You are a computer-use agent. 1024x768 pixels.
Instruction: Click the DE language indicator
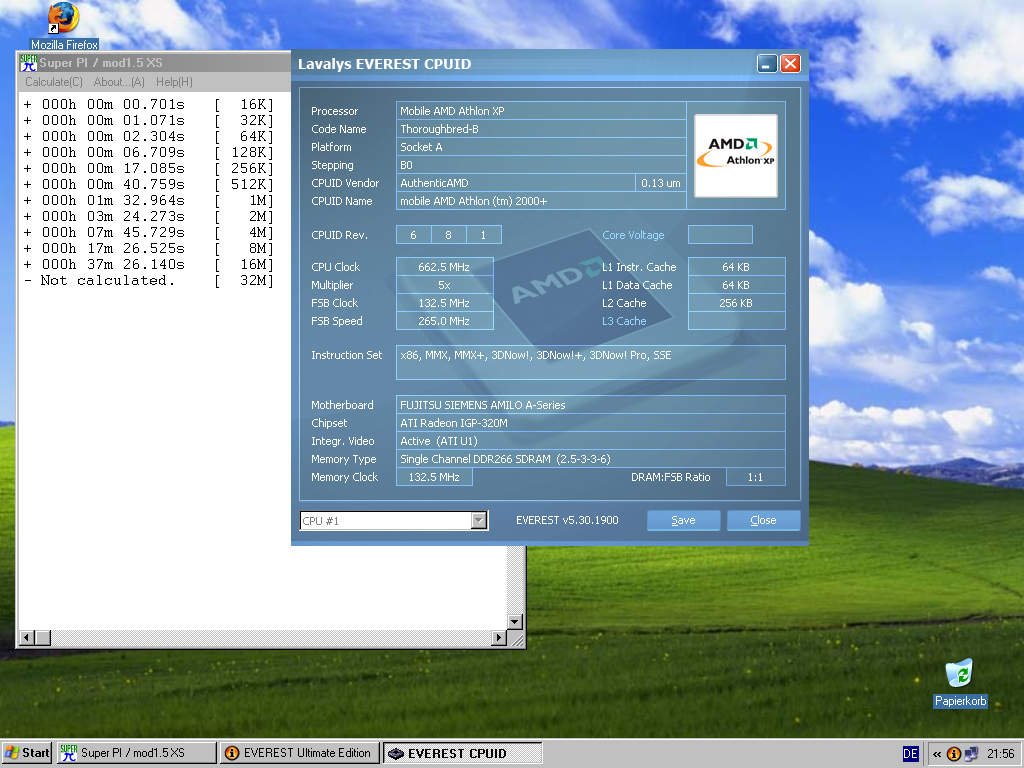click(x=910, y=754)
